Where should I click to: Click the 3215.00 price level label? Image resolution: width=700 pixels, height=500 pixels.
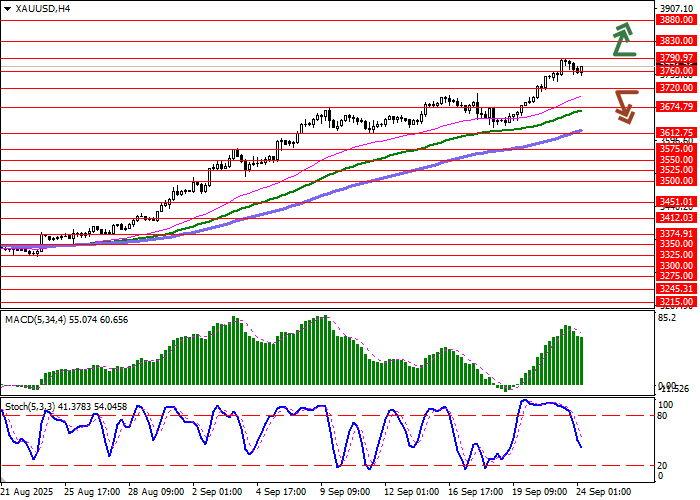pyautogui.click(x=676, y=300)
